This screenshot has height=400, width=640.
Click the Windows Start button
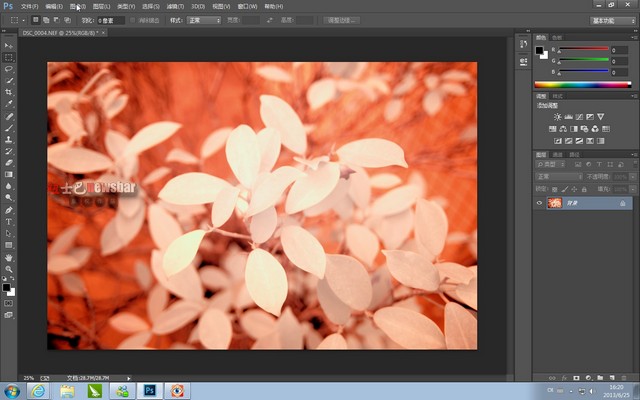coord(11,390)
